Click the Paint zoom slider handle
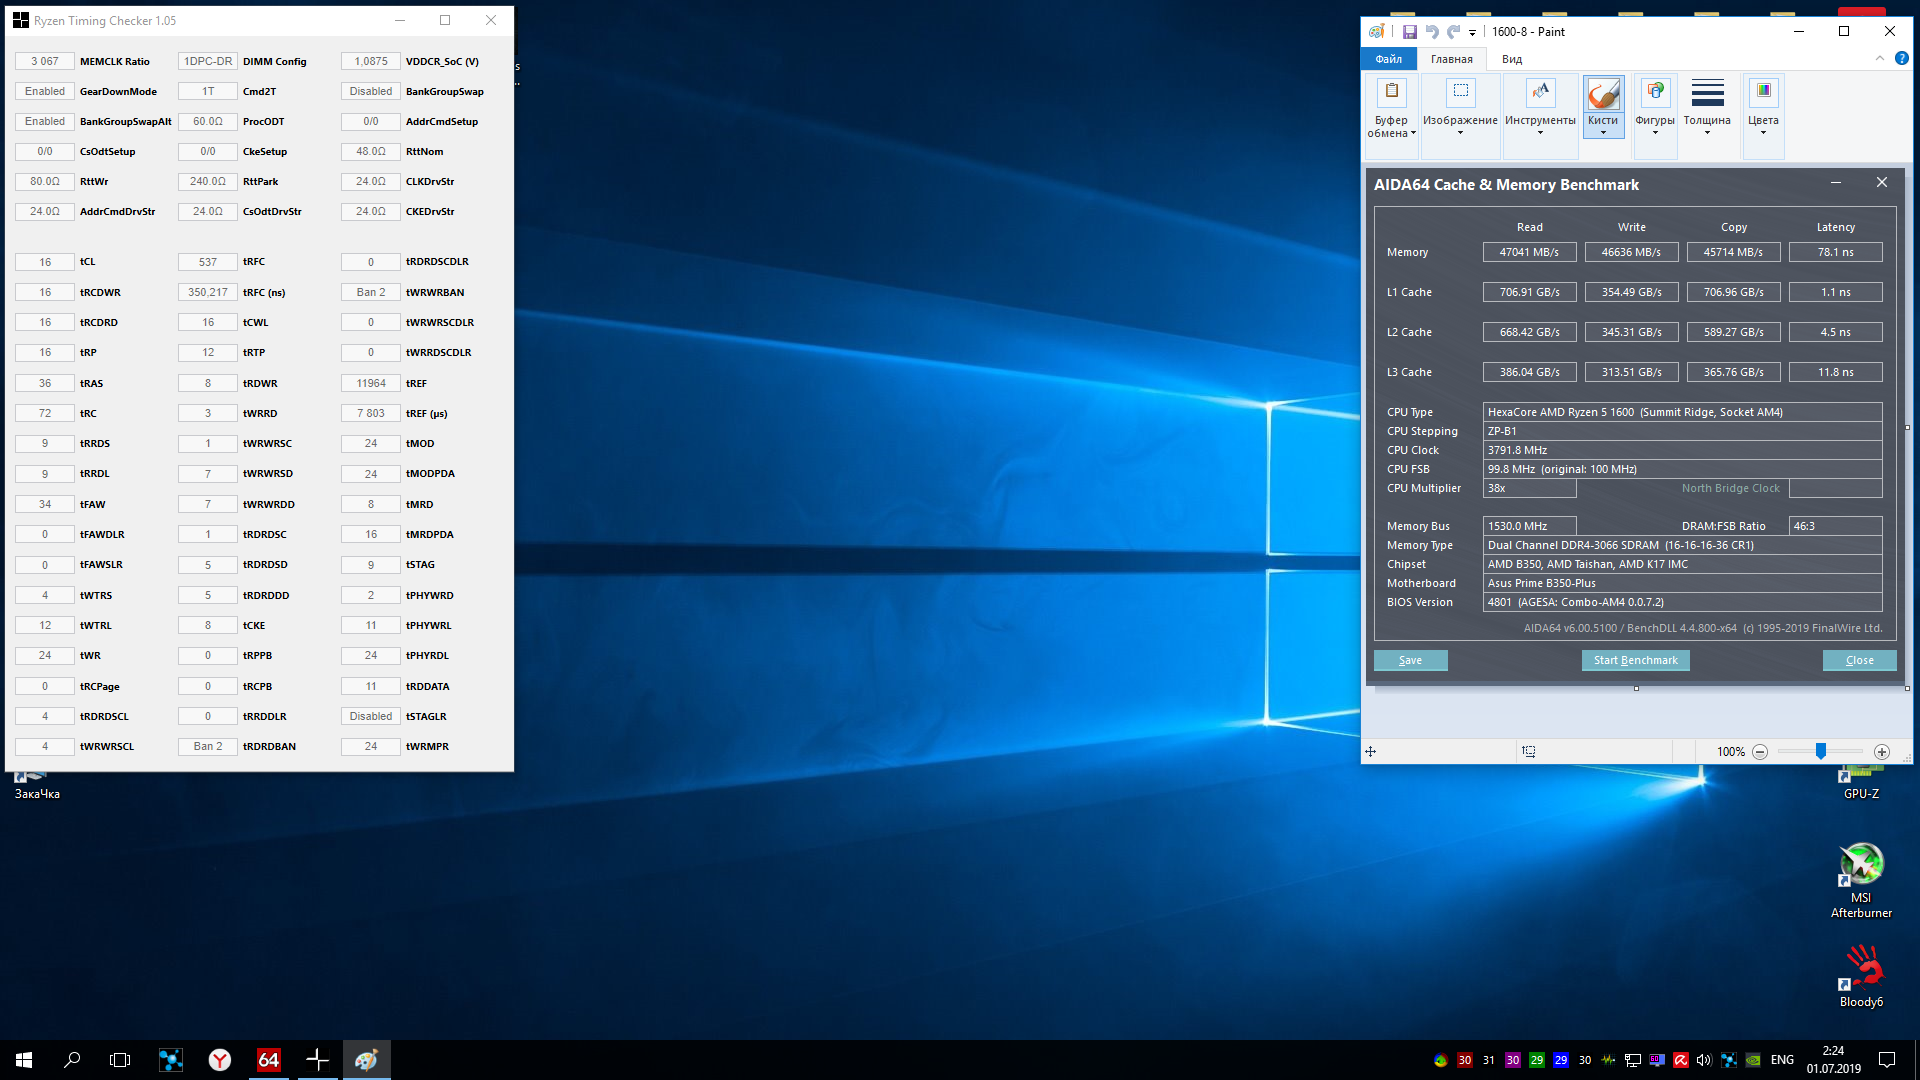The image size is (1920, 1080). (x=1821, y=751)
